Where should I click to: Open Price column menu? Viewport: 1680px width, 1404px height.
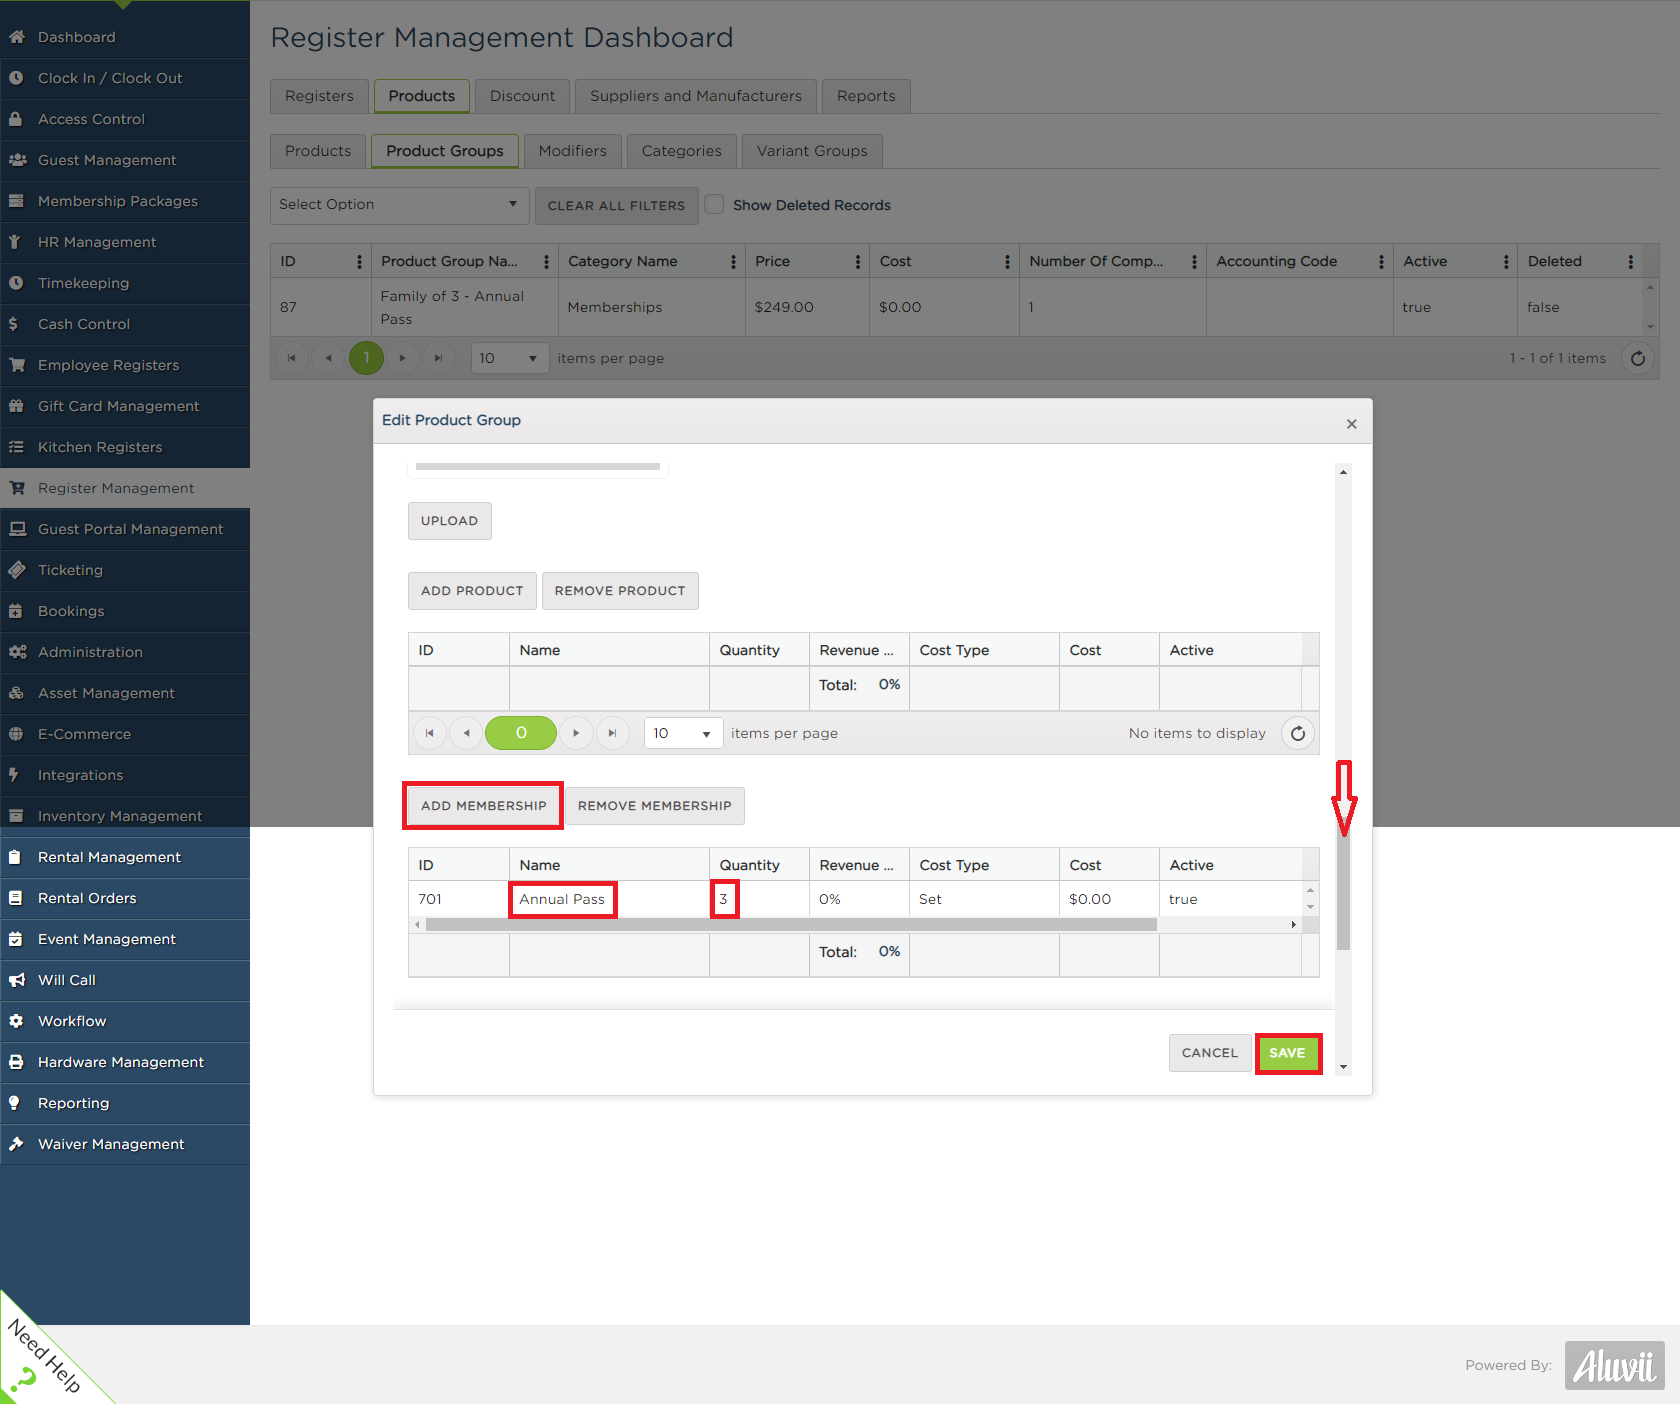(x=858, y=261)
